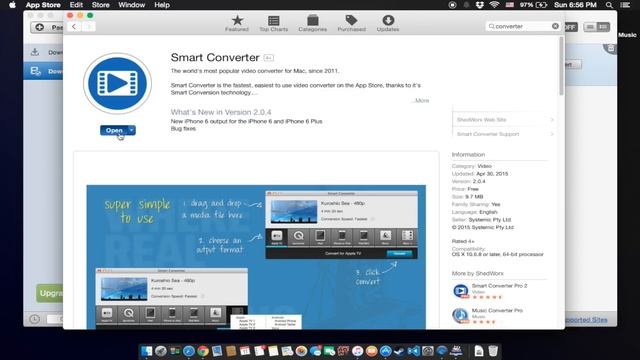The width and height of the screenshot is (640, 360).
Task: Open the Window menu
Action: click(131, 5)
